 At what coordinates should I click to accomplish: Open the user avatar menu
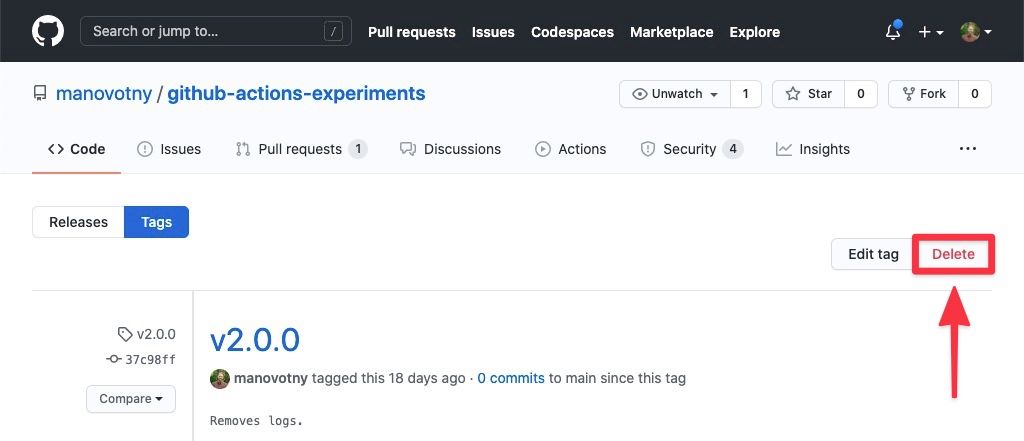pyautogui.click(x=975, y=32)
